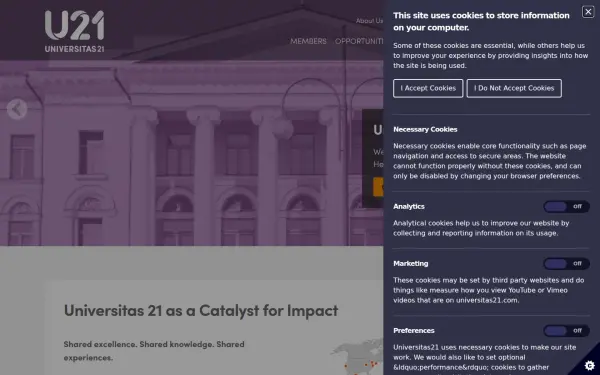Open the About Us link

pyautogui.click(x=369, y=21)
